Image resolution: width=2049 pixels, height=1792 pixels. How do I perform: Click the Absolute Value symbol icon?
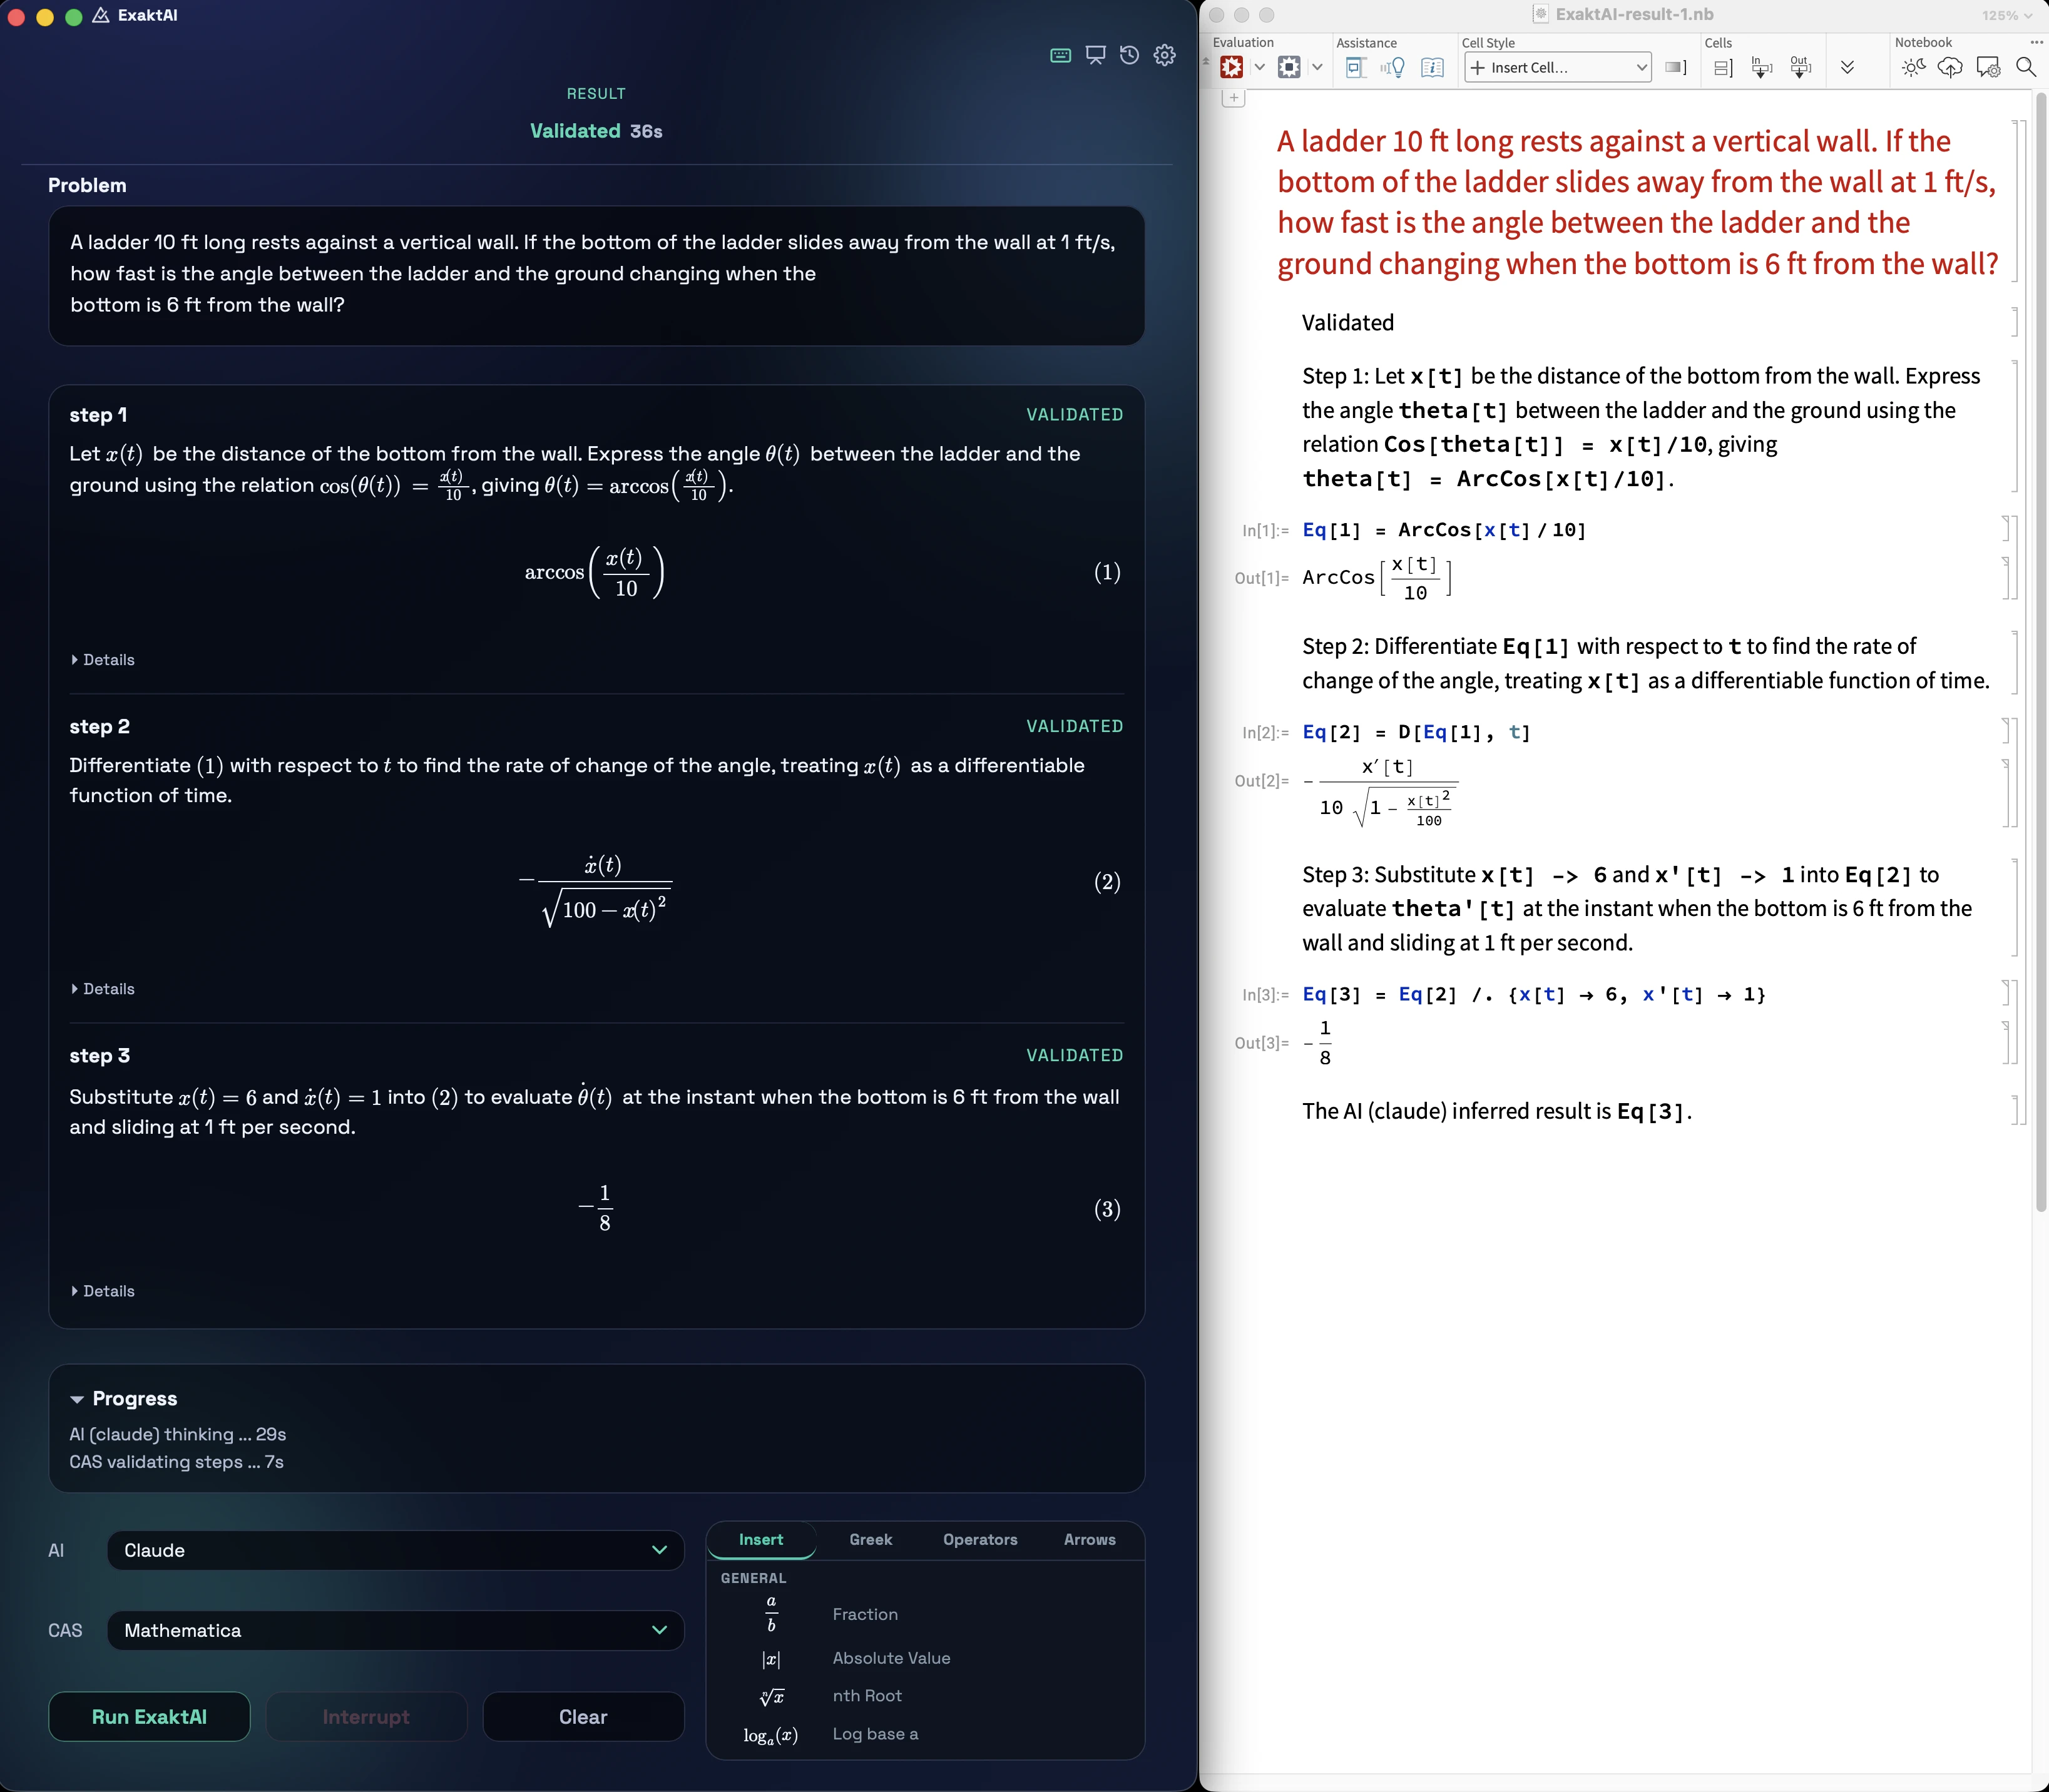coord(771,1659)
